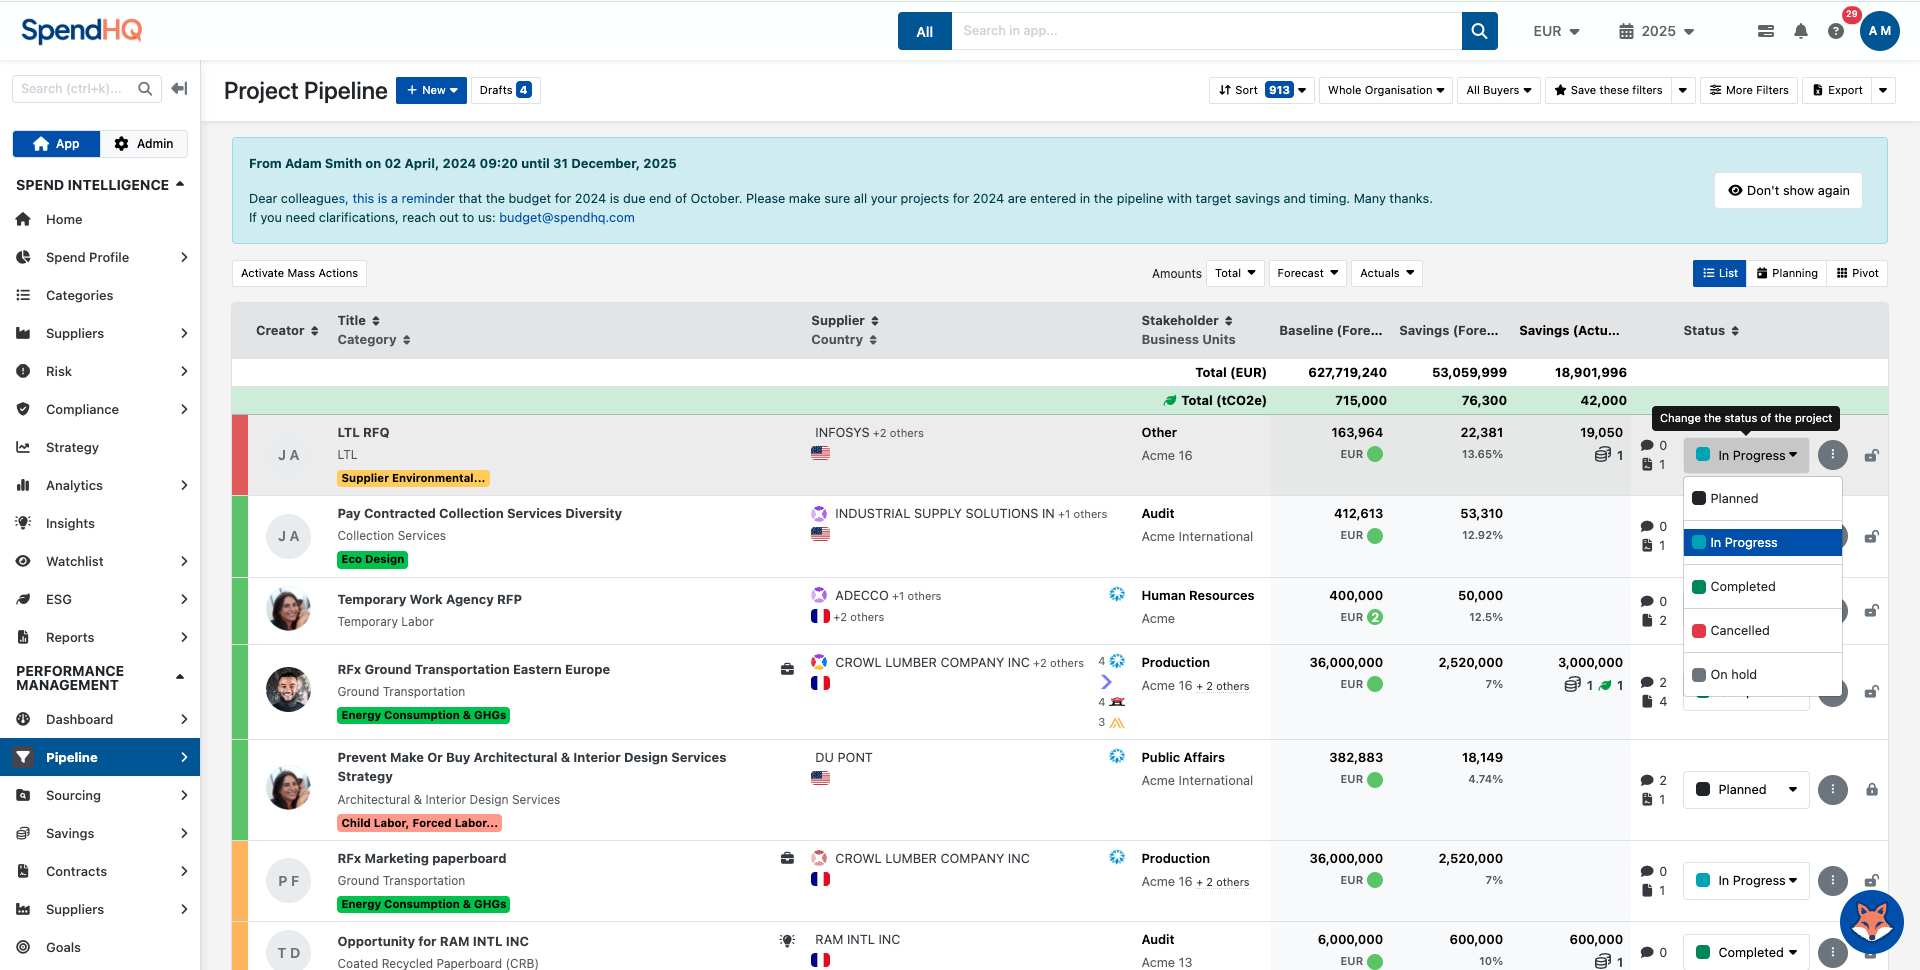Click the server view icon in header

tap(1766, 31)
